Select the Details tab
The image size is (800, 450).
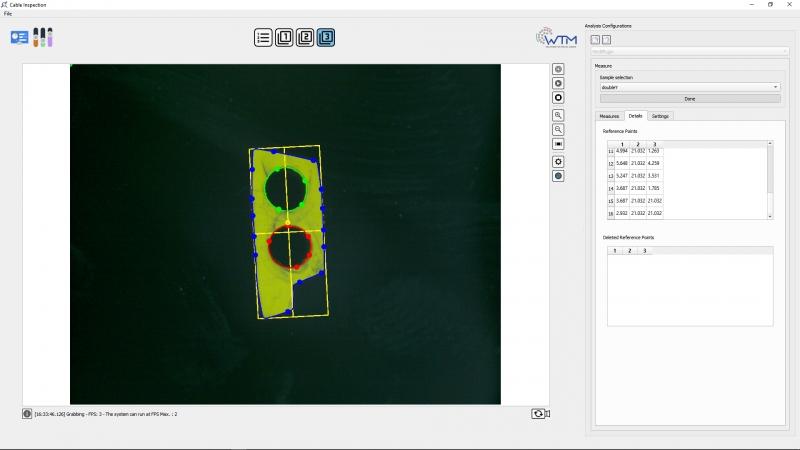[635, 116]
